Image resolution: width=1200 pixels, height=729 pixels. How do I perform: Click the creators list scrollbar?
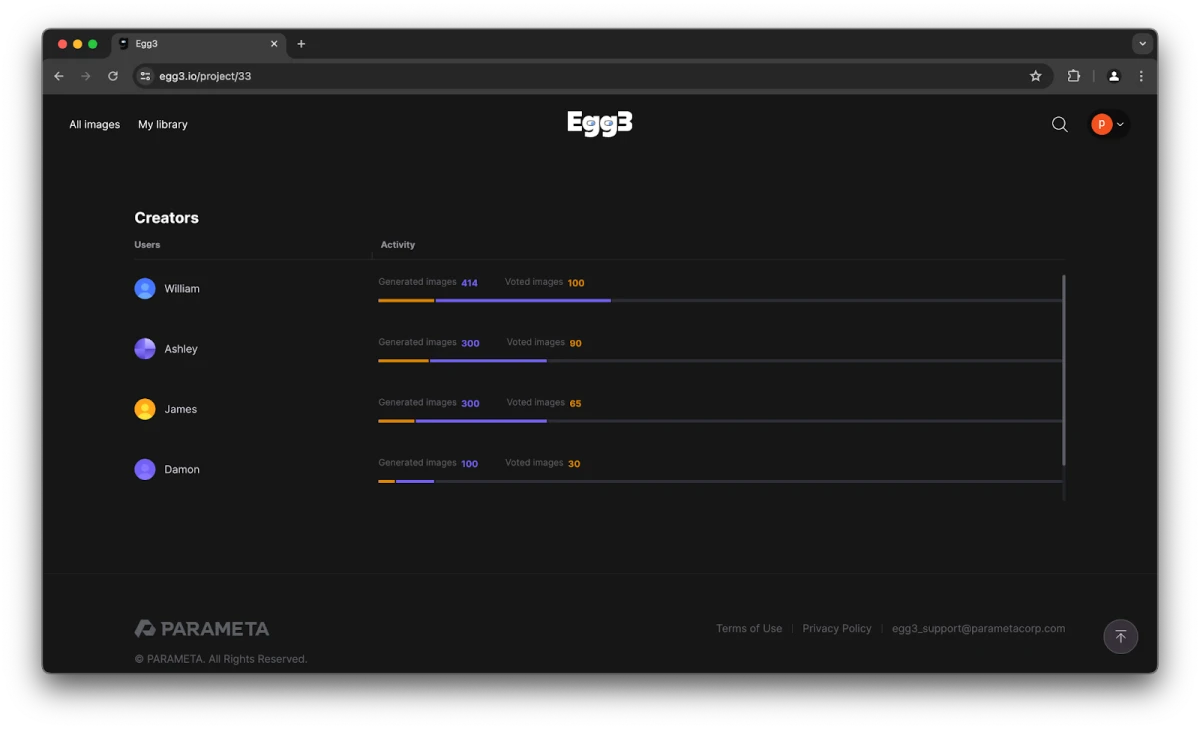tap(1064, 370)
